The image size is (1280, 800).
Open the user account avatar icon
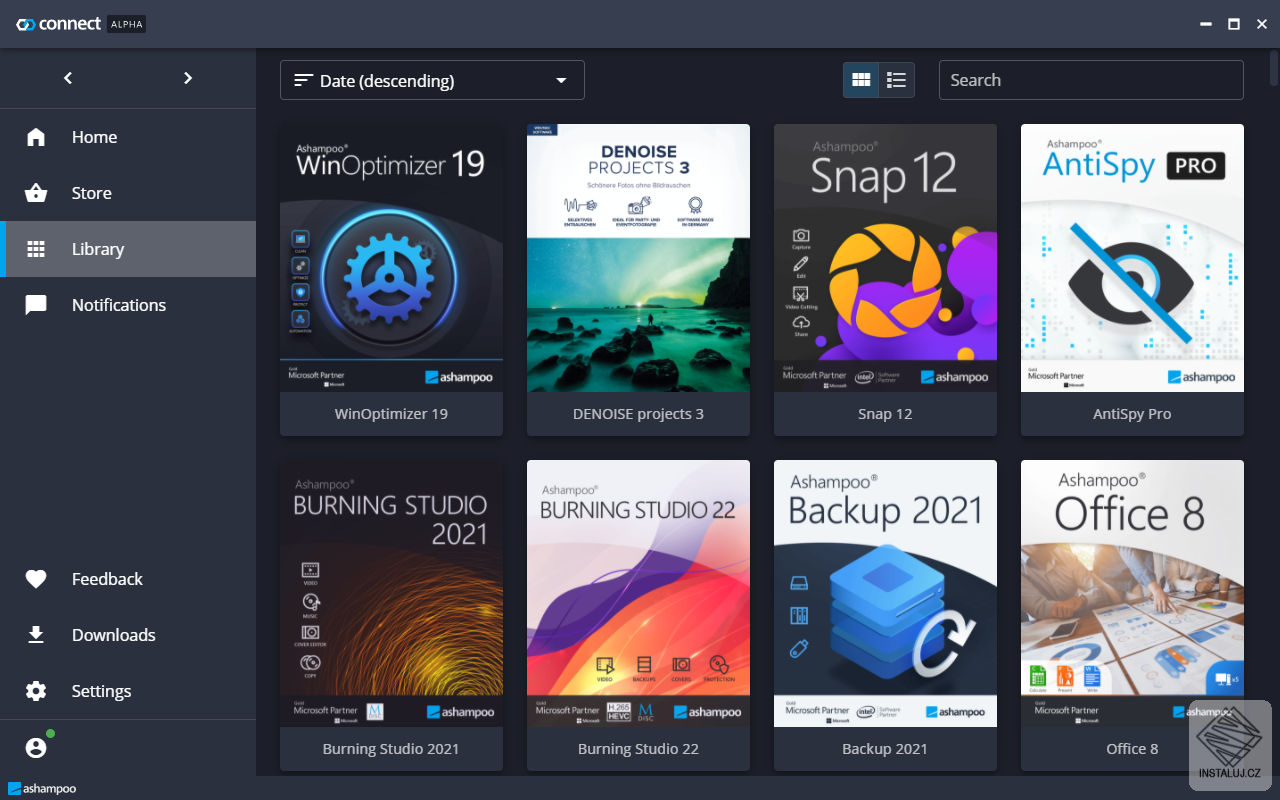tap(36, 747)
